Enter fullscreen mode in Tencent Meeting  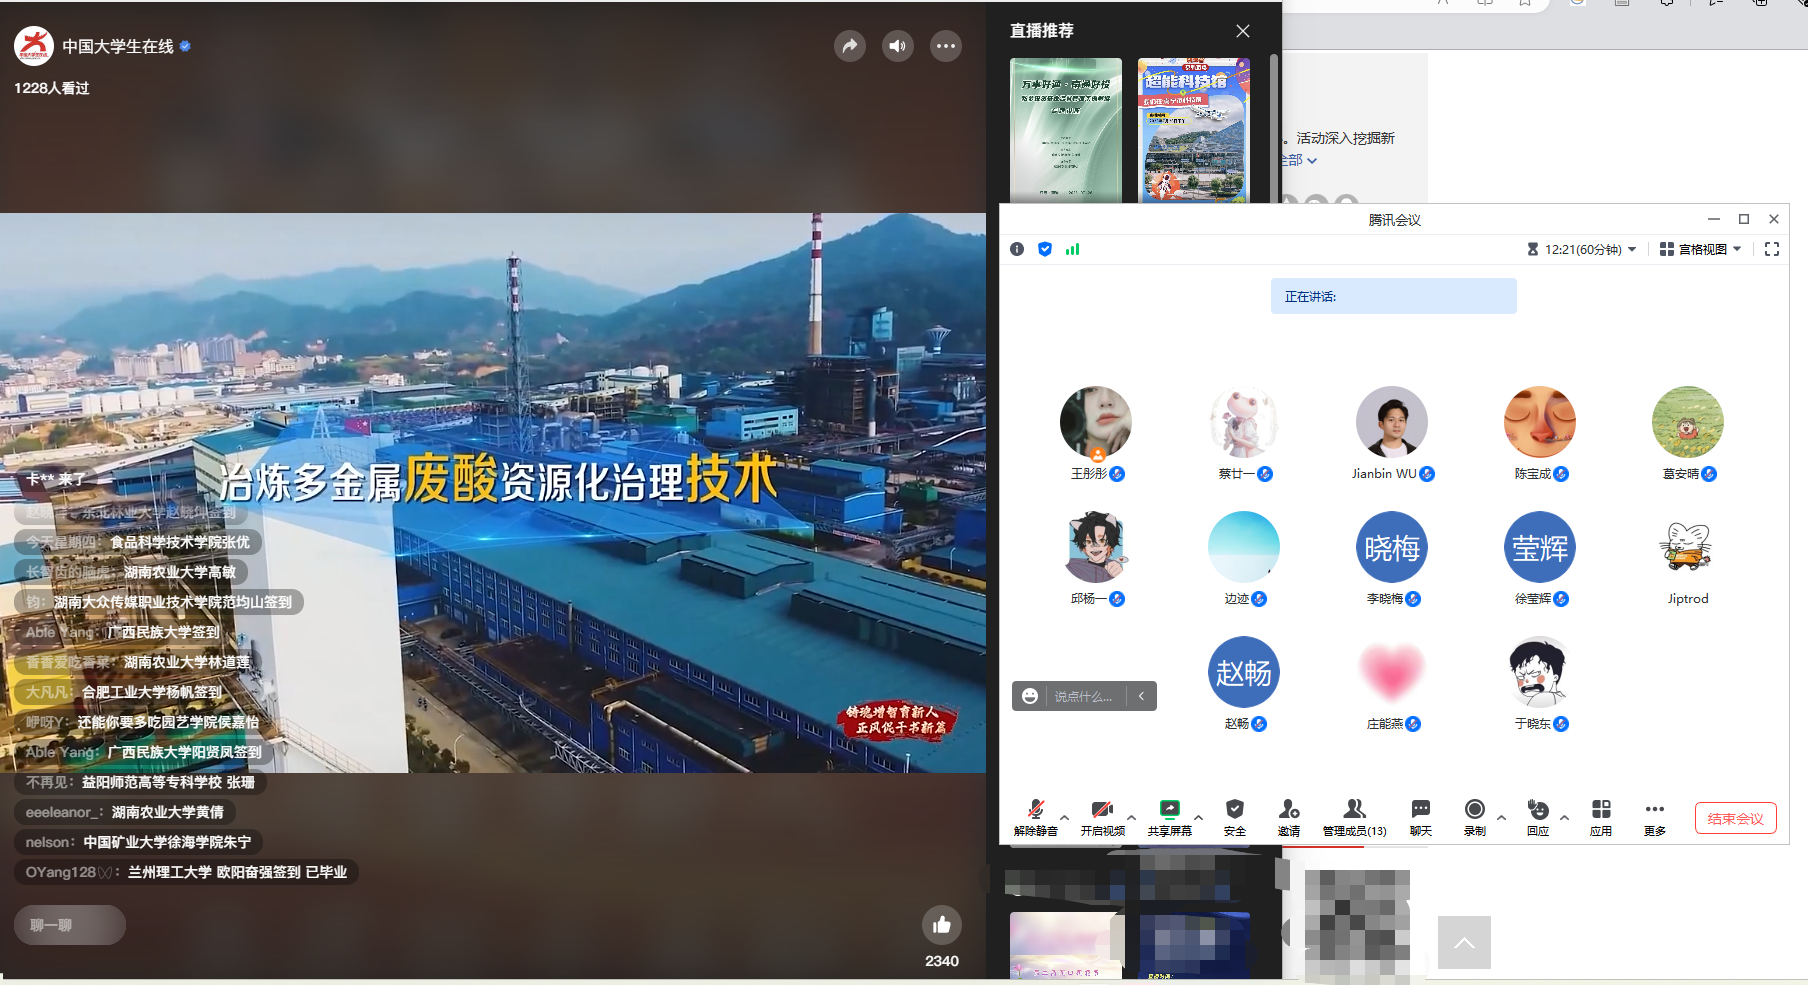pos(1772,249)
